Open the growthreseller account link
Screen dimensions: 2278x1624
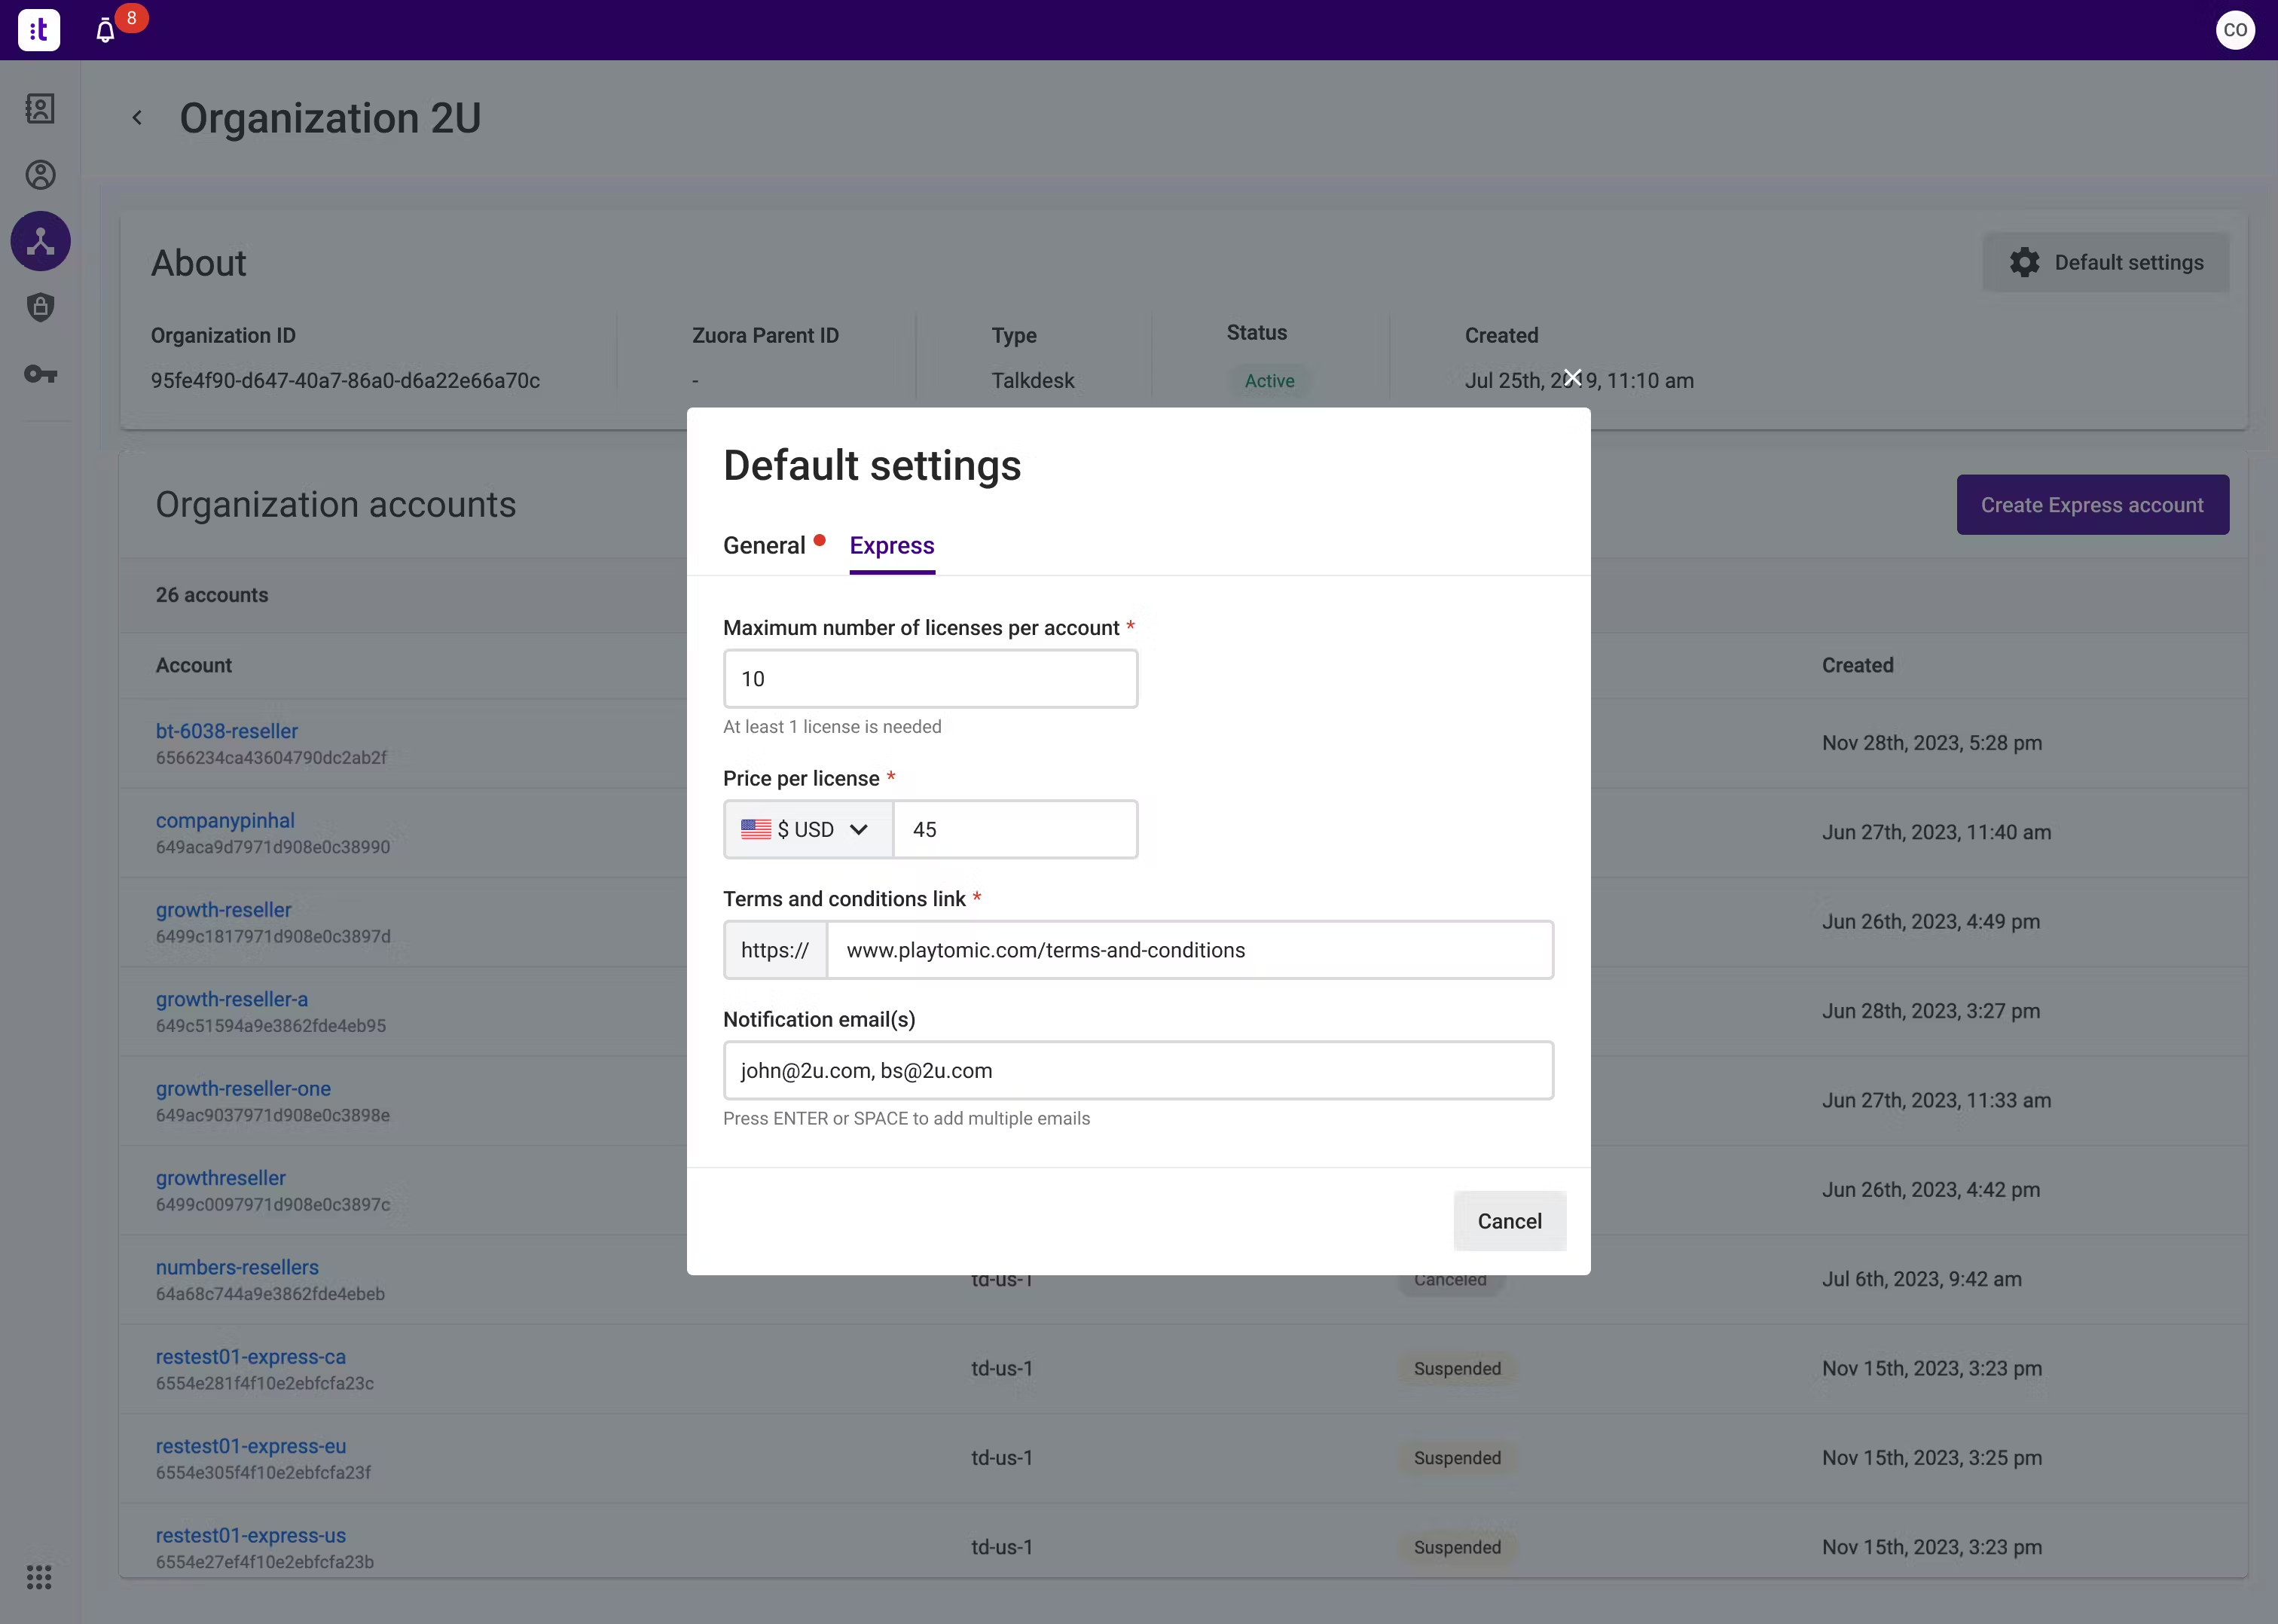point(220,1178)
